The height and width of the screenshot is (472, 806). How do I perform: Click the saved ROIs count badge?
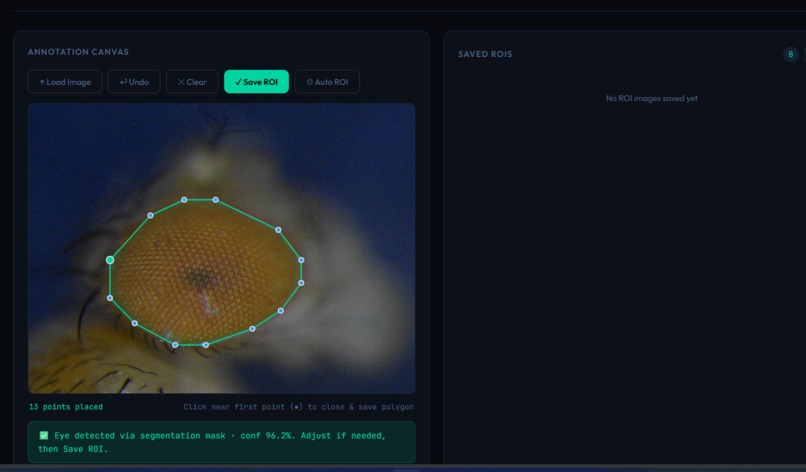pos(791,54)
